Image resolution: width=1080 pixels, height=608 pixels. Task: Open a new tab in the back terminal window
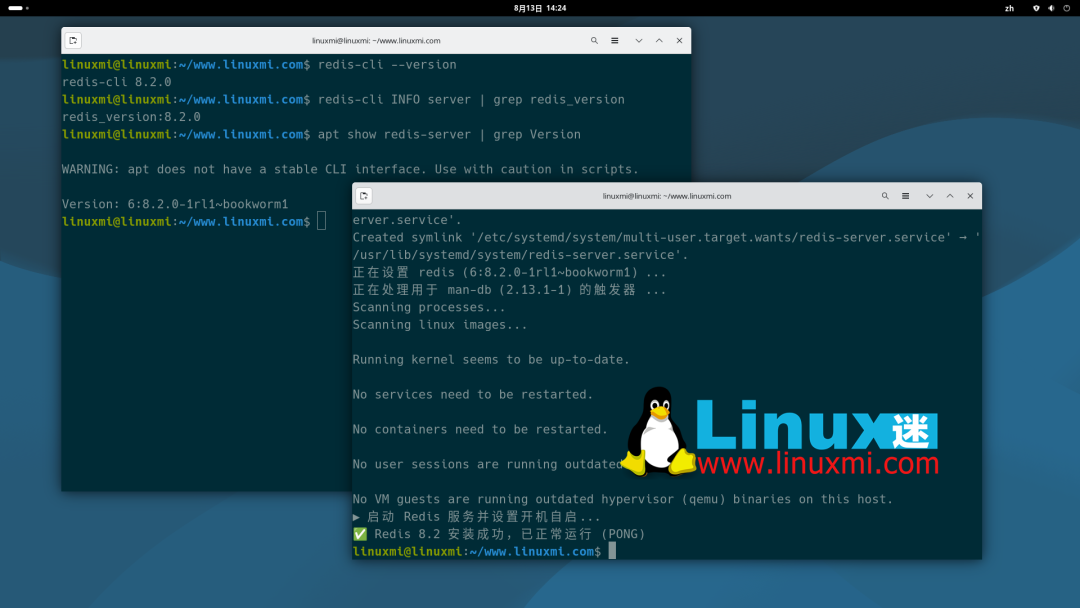click(x=73, y=41)
